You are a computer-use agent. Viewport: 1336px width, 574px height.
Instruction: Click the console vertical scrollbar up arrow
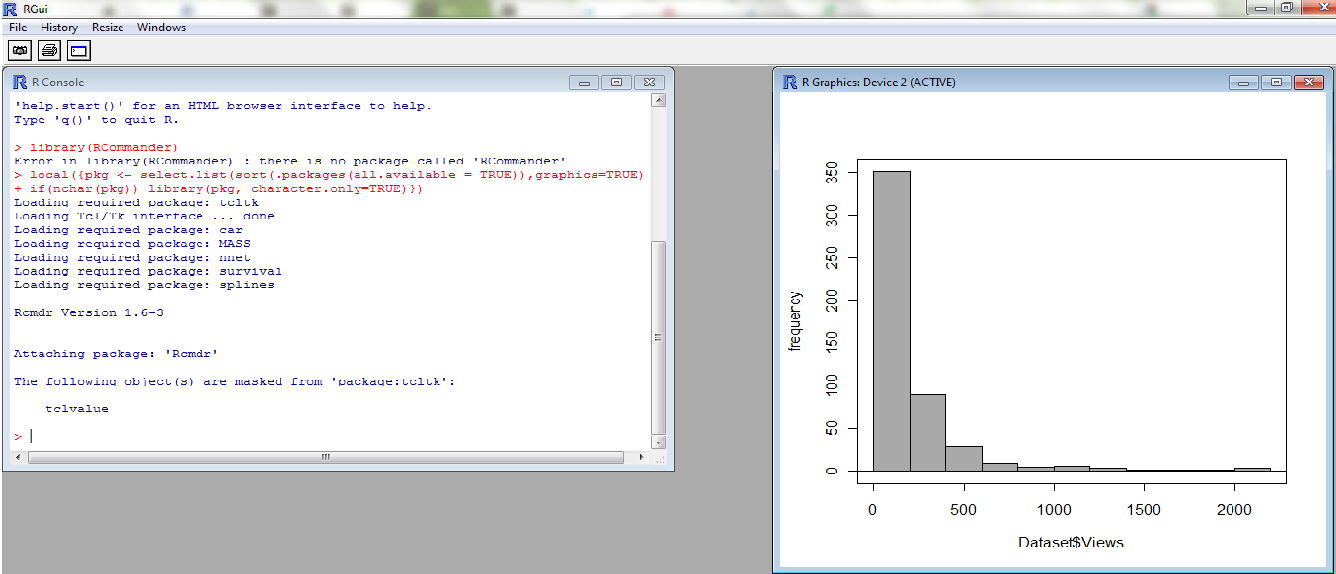click(657, 100)
